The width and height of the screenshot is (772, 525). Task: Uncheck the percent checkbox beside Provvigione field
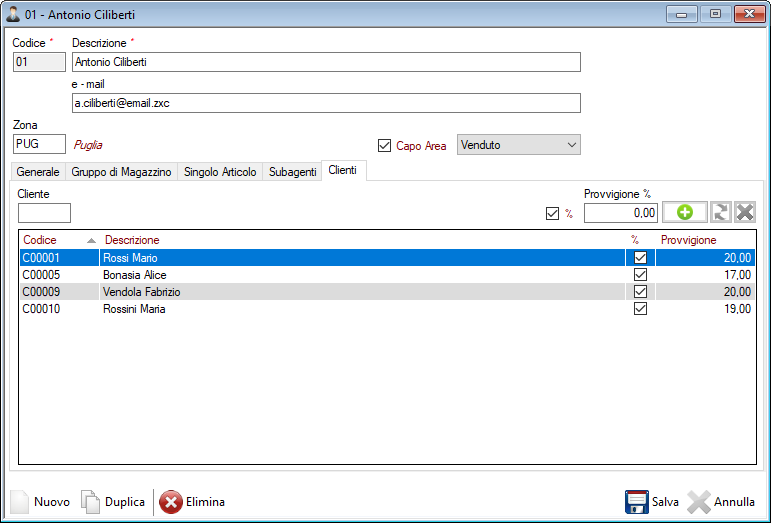(x=551, y=213)
